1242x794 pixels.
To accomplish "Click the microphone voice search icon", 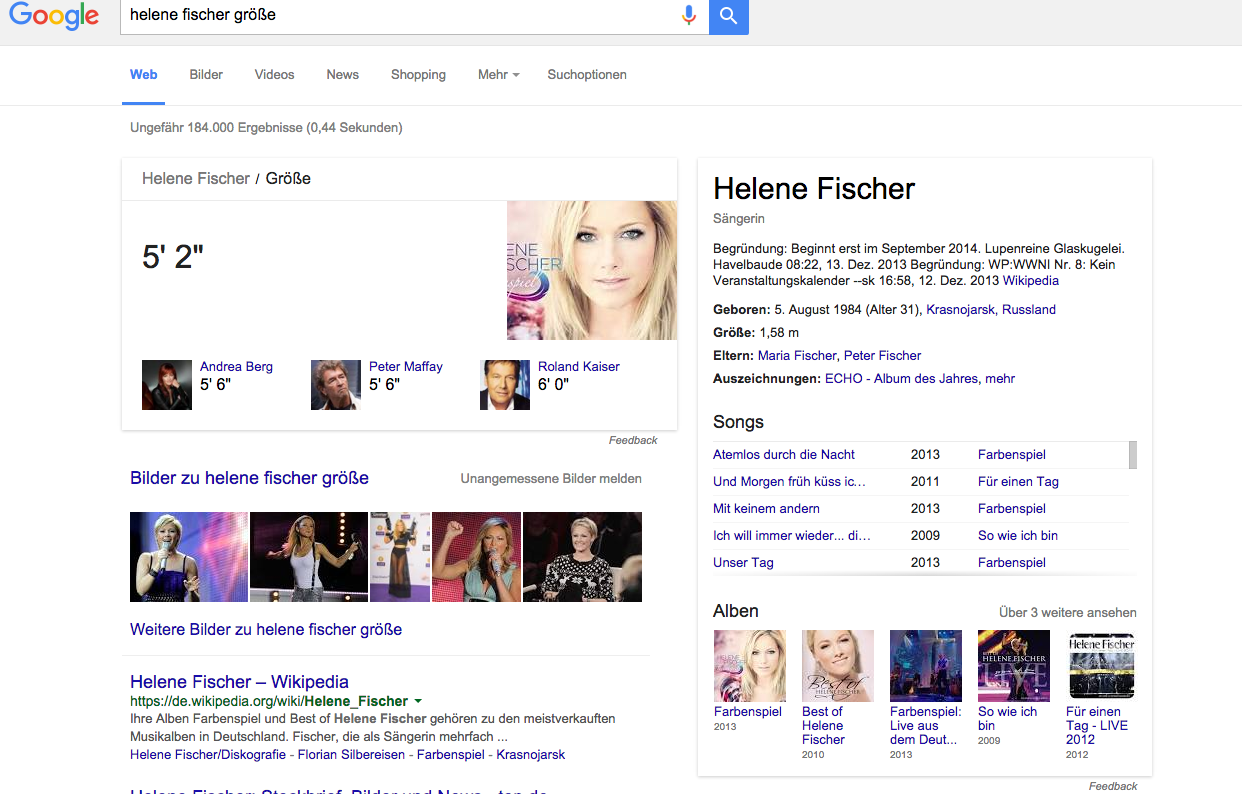I will click(688, 15).
